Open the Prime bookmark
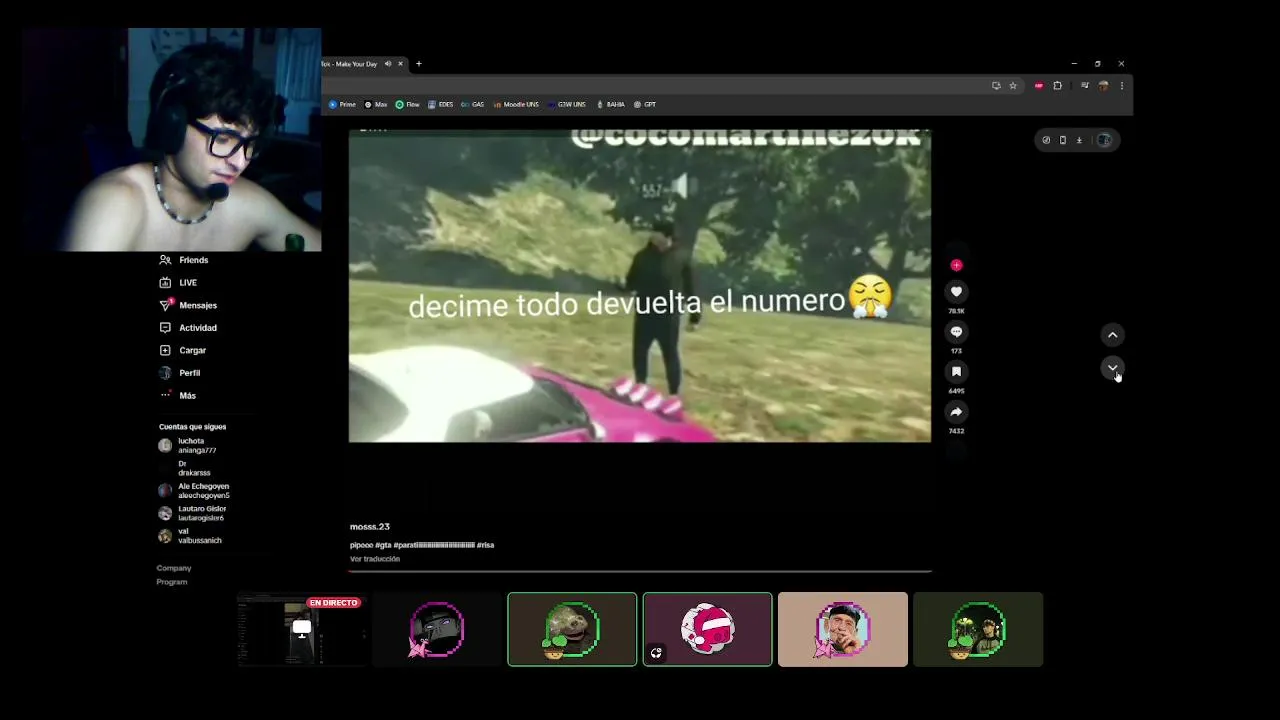1280x720 pixels. point(342,104)
